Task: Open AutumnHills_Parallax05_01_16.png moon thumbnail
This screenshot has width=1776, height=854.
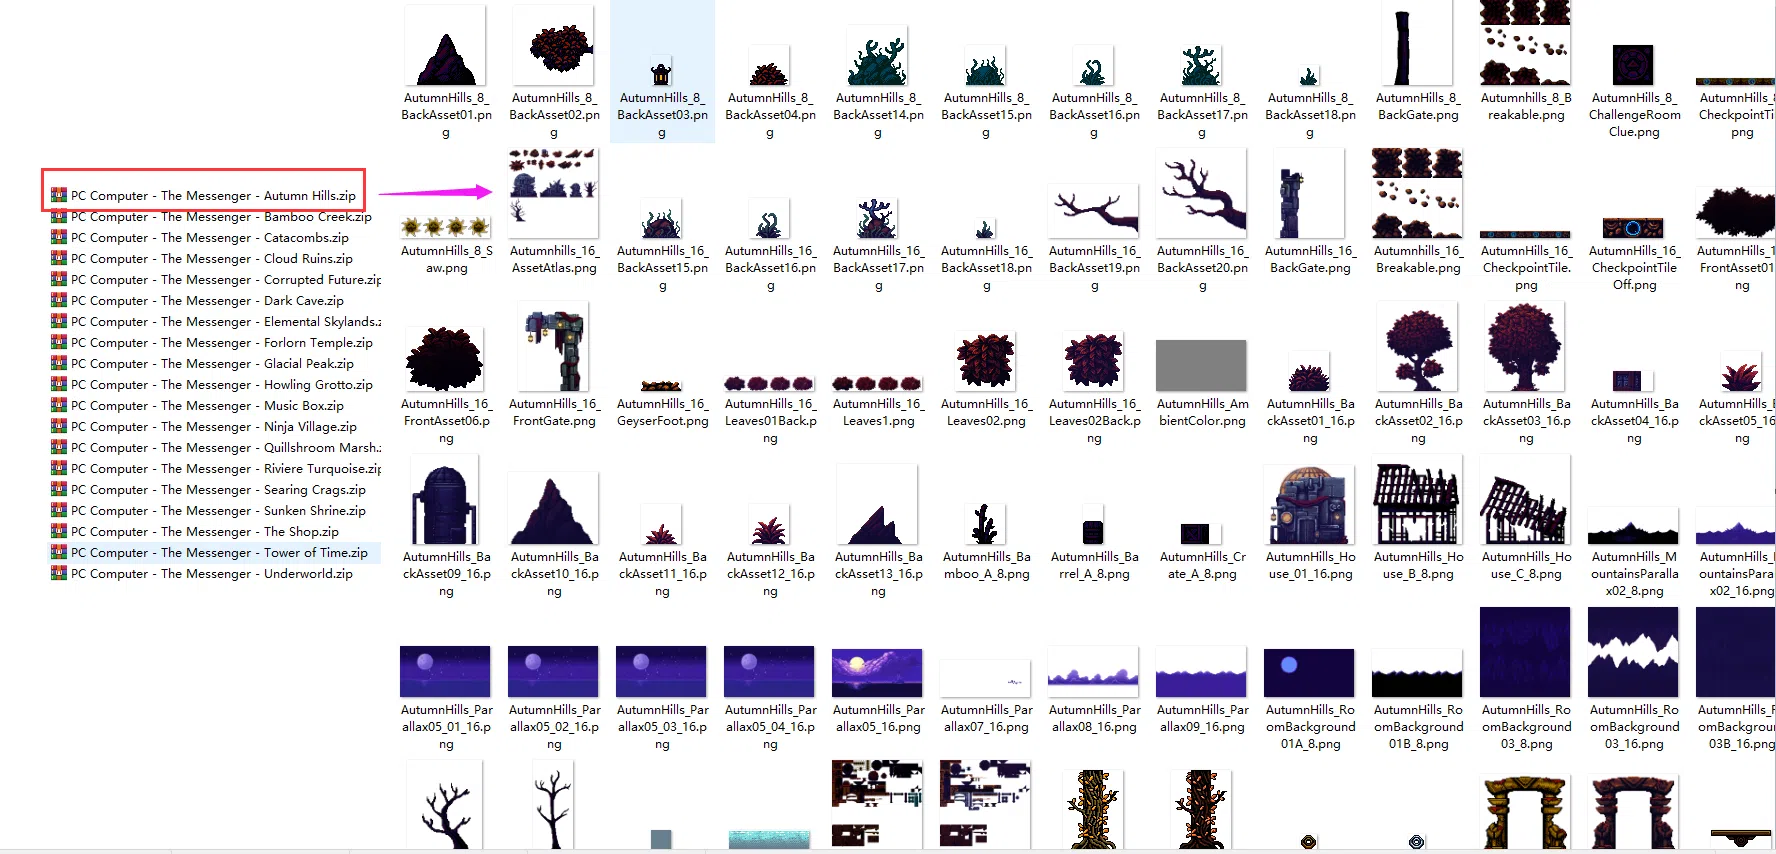Action: click(445, 671)
